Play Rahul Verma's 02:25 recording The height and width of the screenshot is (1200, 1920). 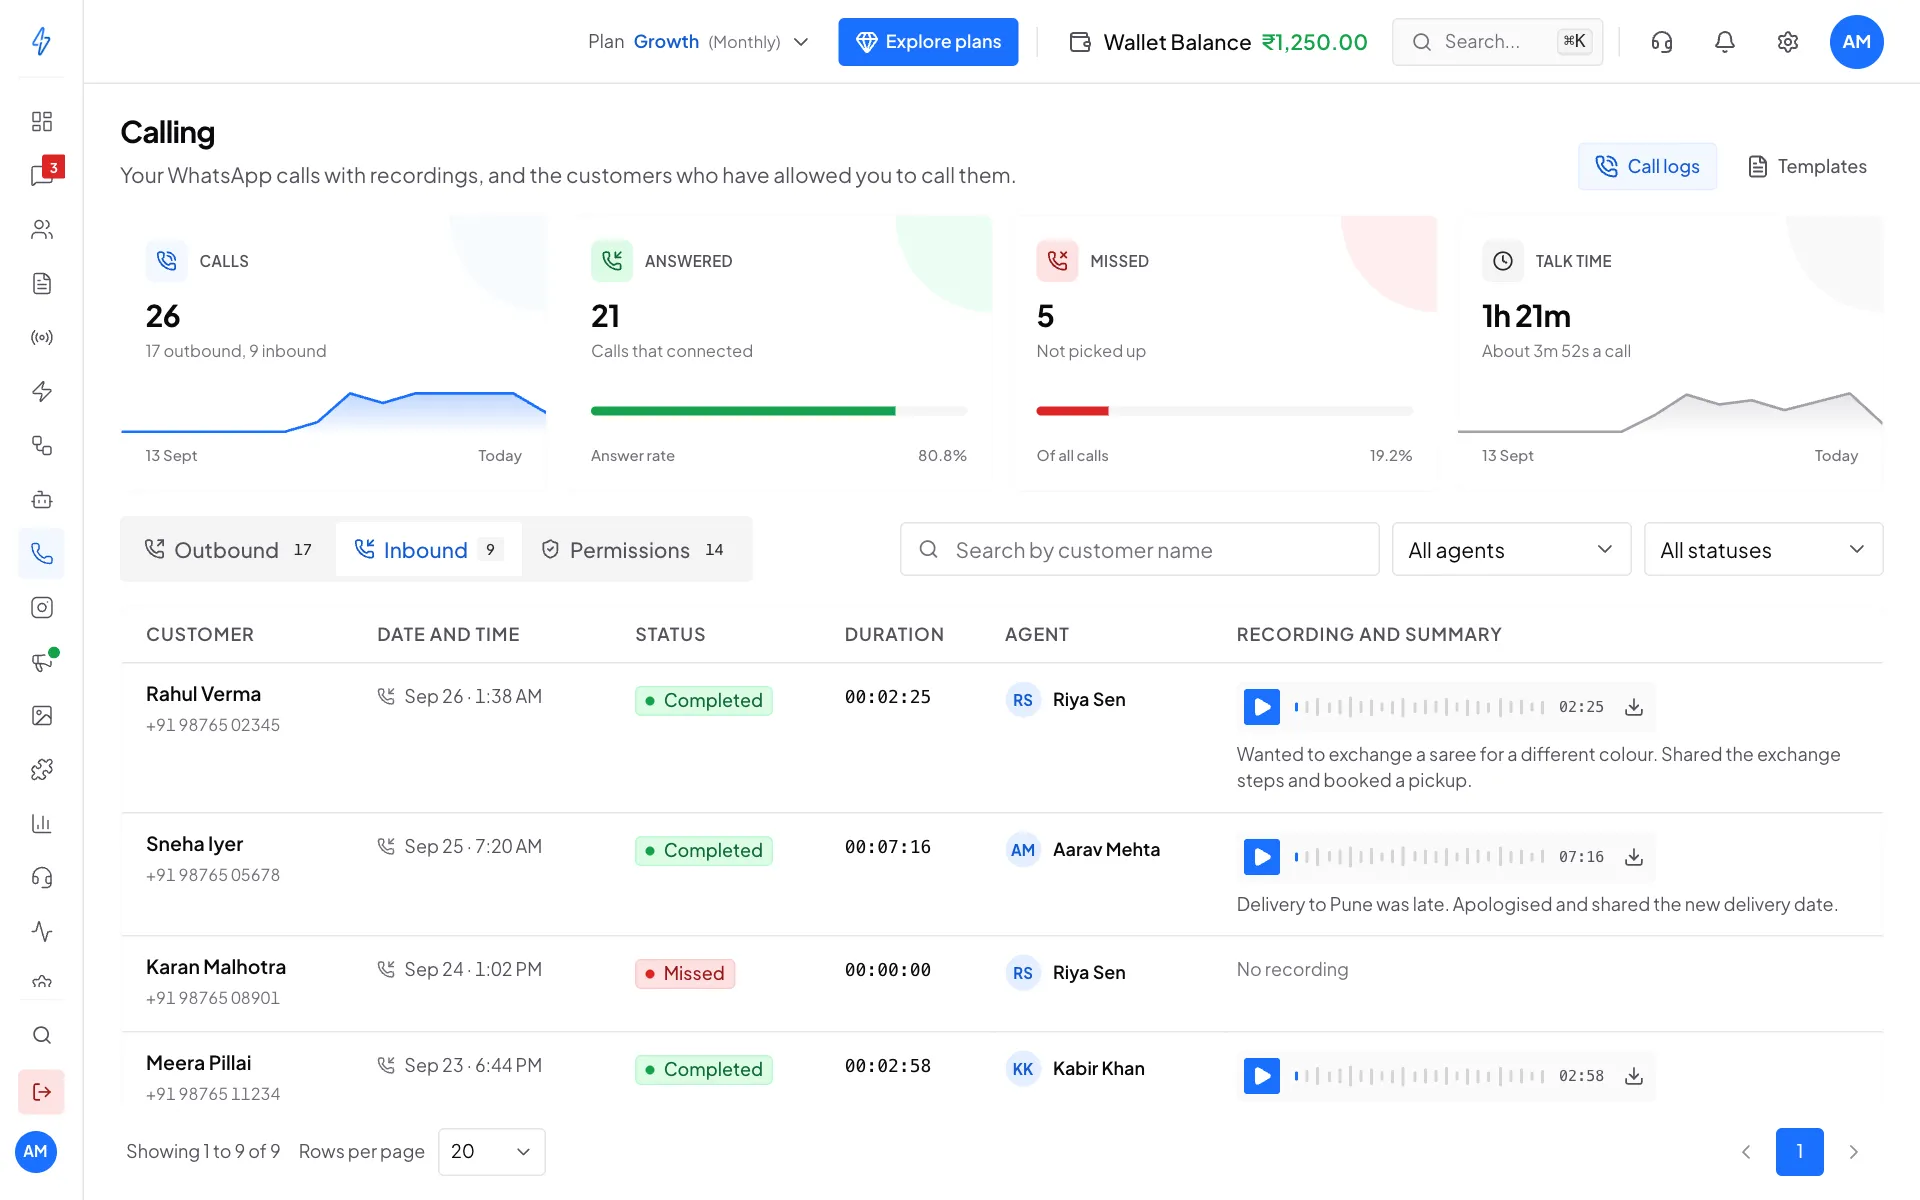[1262, 707]
